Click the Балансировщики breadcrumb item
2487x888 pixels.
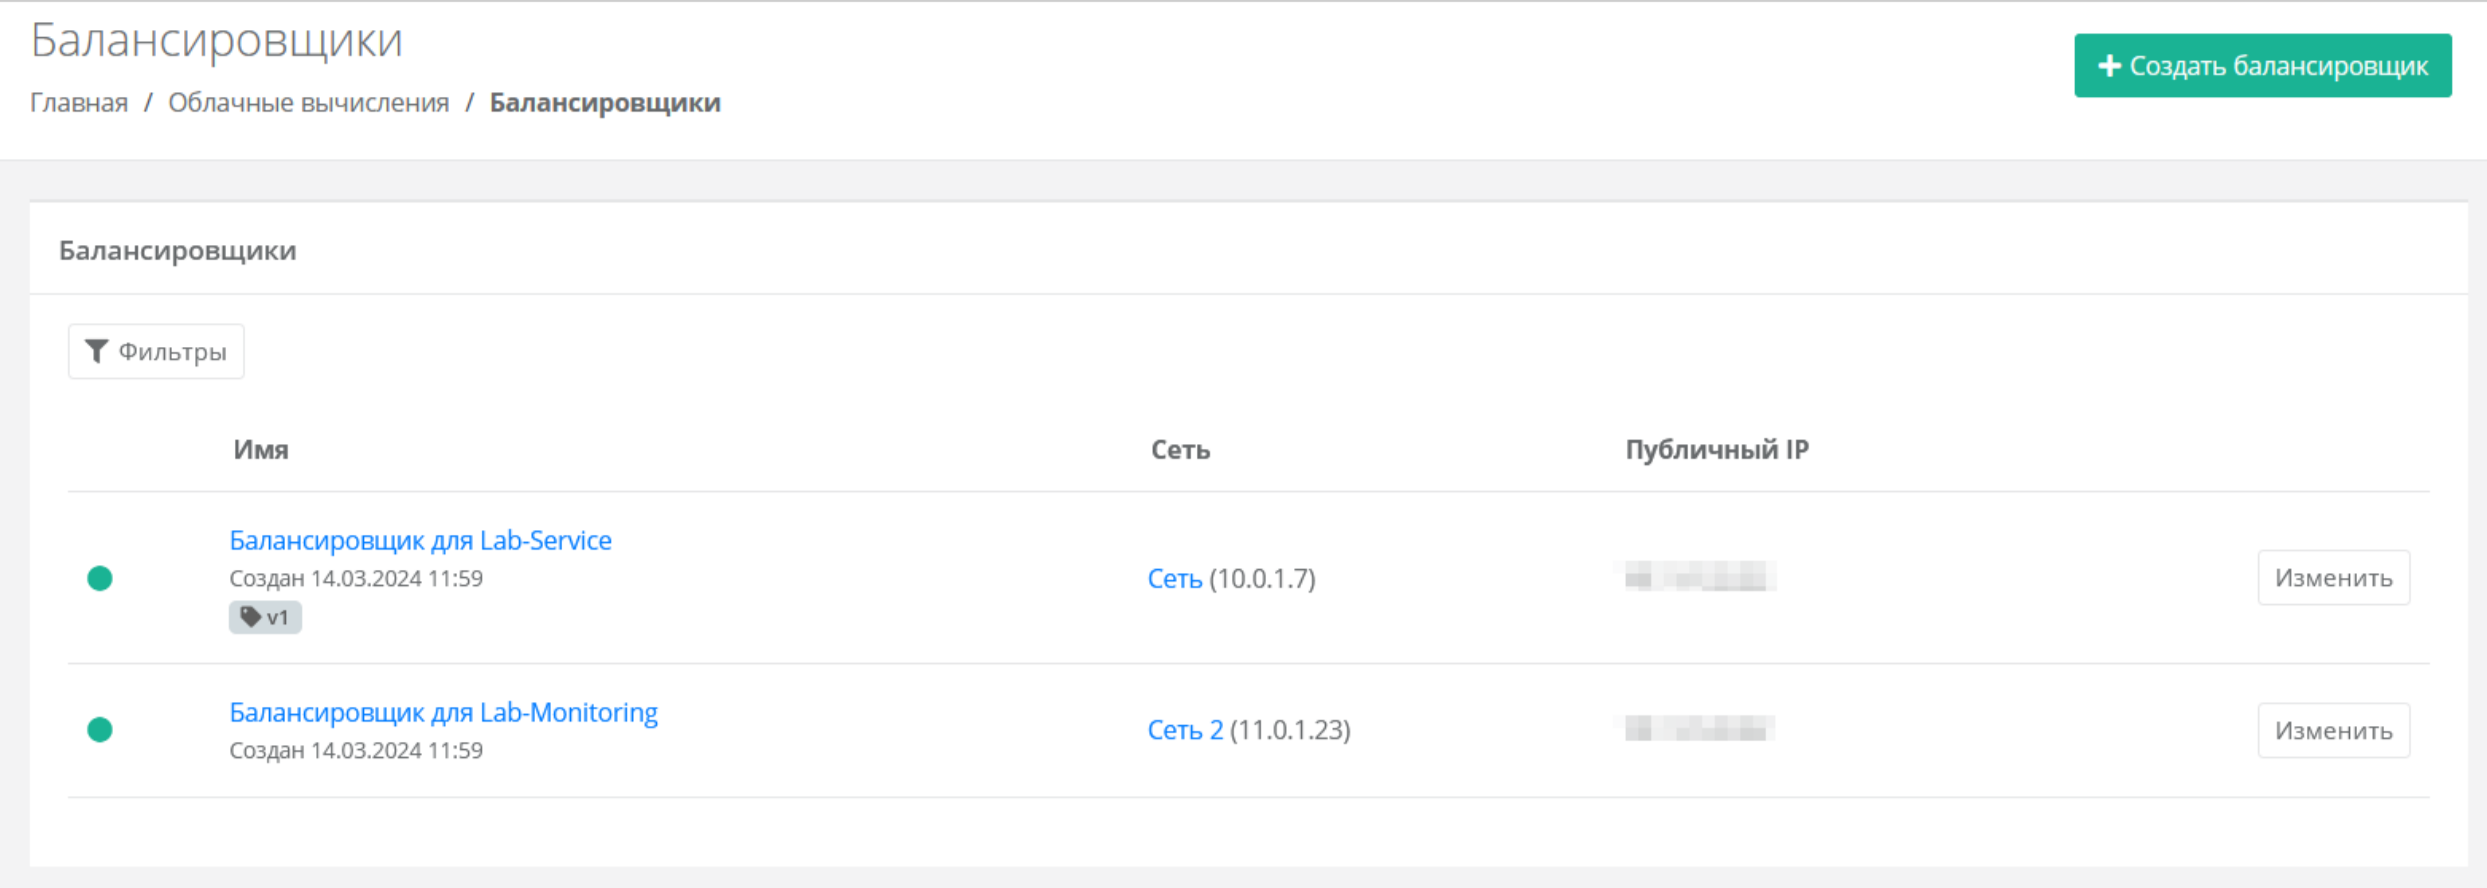point(605,102)
